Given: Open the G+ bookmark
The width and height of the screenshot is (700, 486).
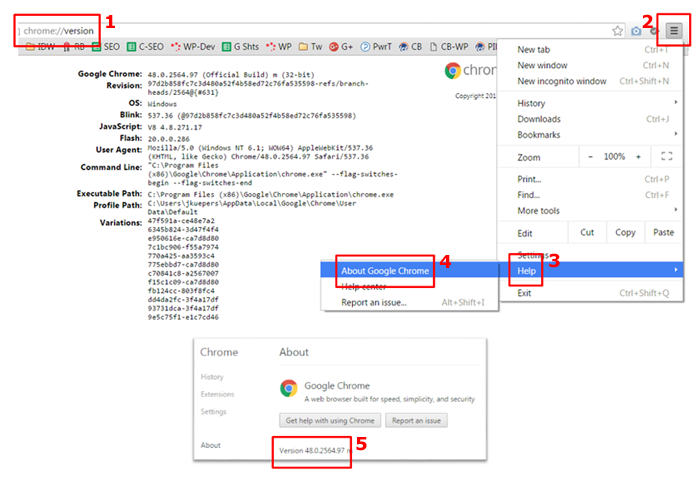Looking at the screenshot, I should click(342, 46).
